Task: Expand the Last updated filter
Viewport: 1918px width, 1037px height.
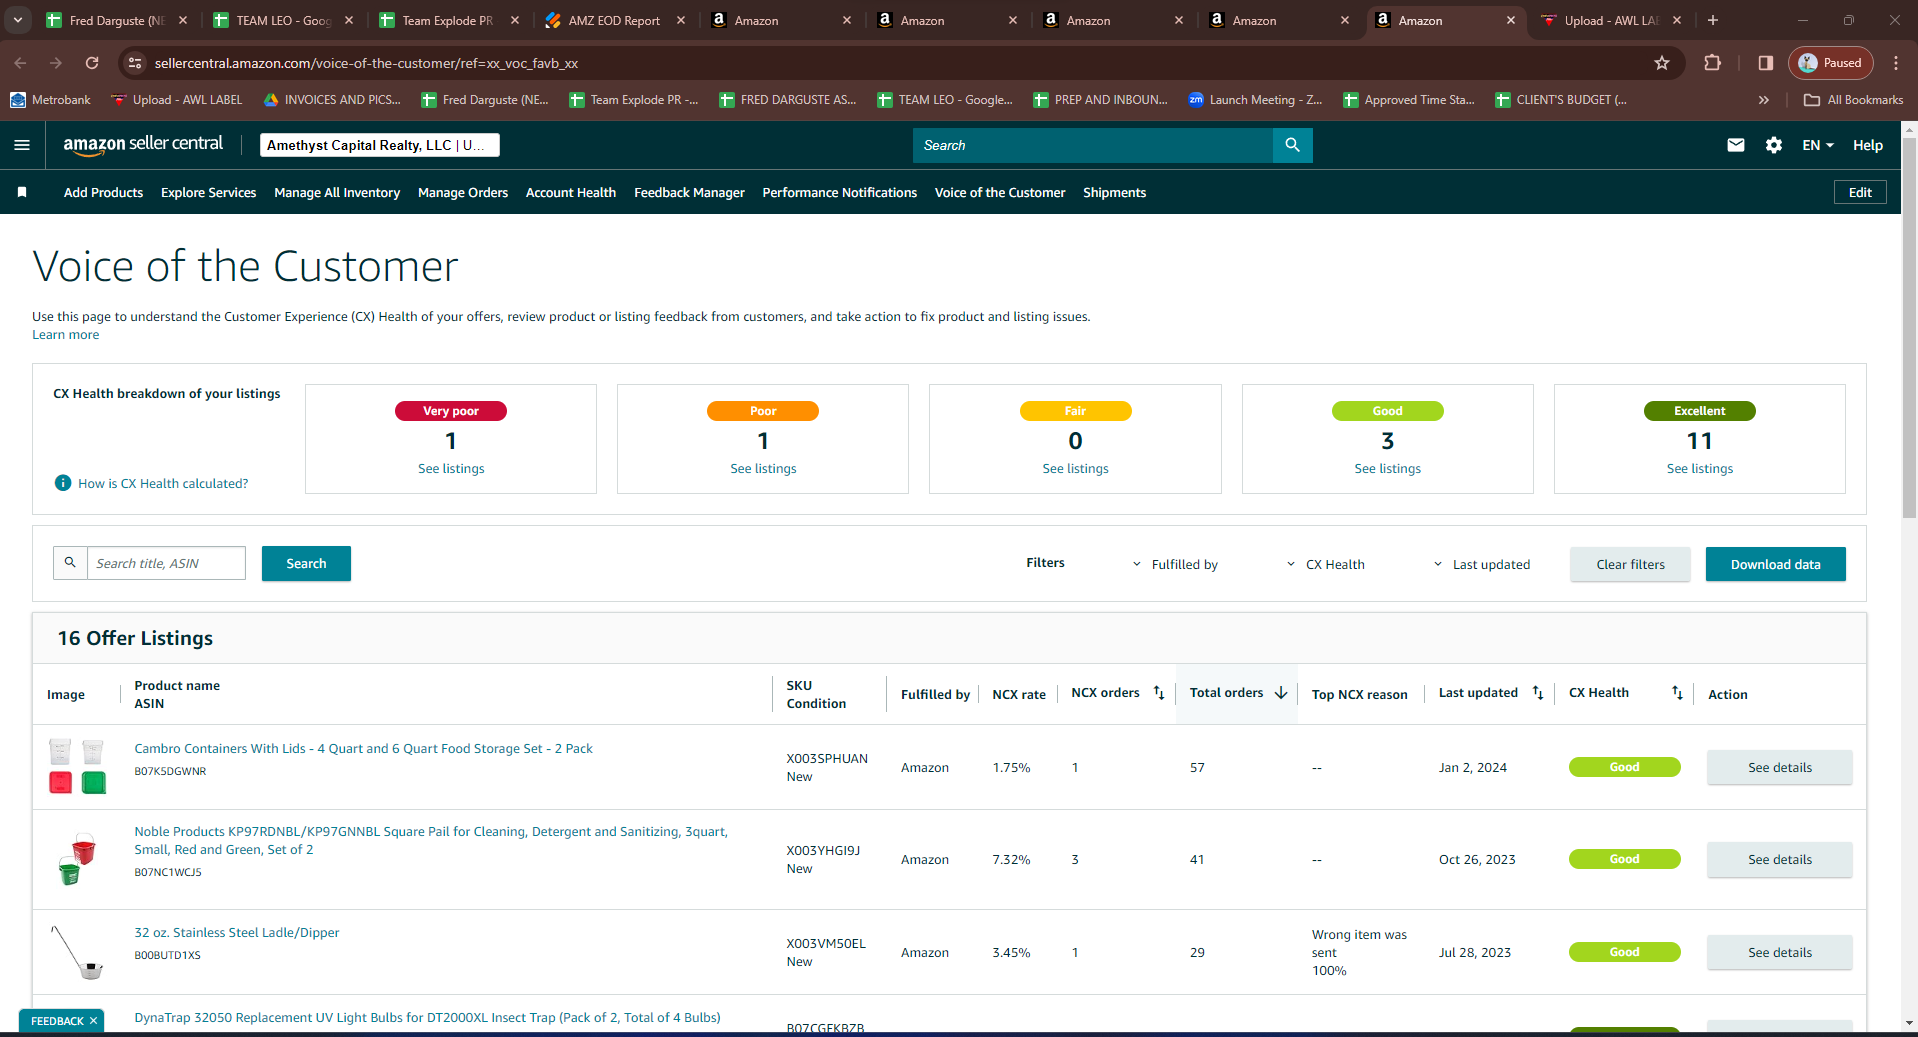Action: point(1482,564)
